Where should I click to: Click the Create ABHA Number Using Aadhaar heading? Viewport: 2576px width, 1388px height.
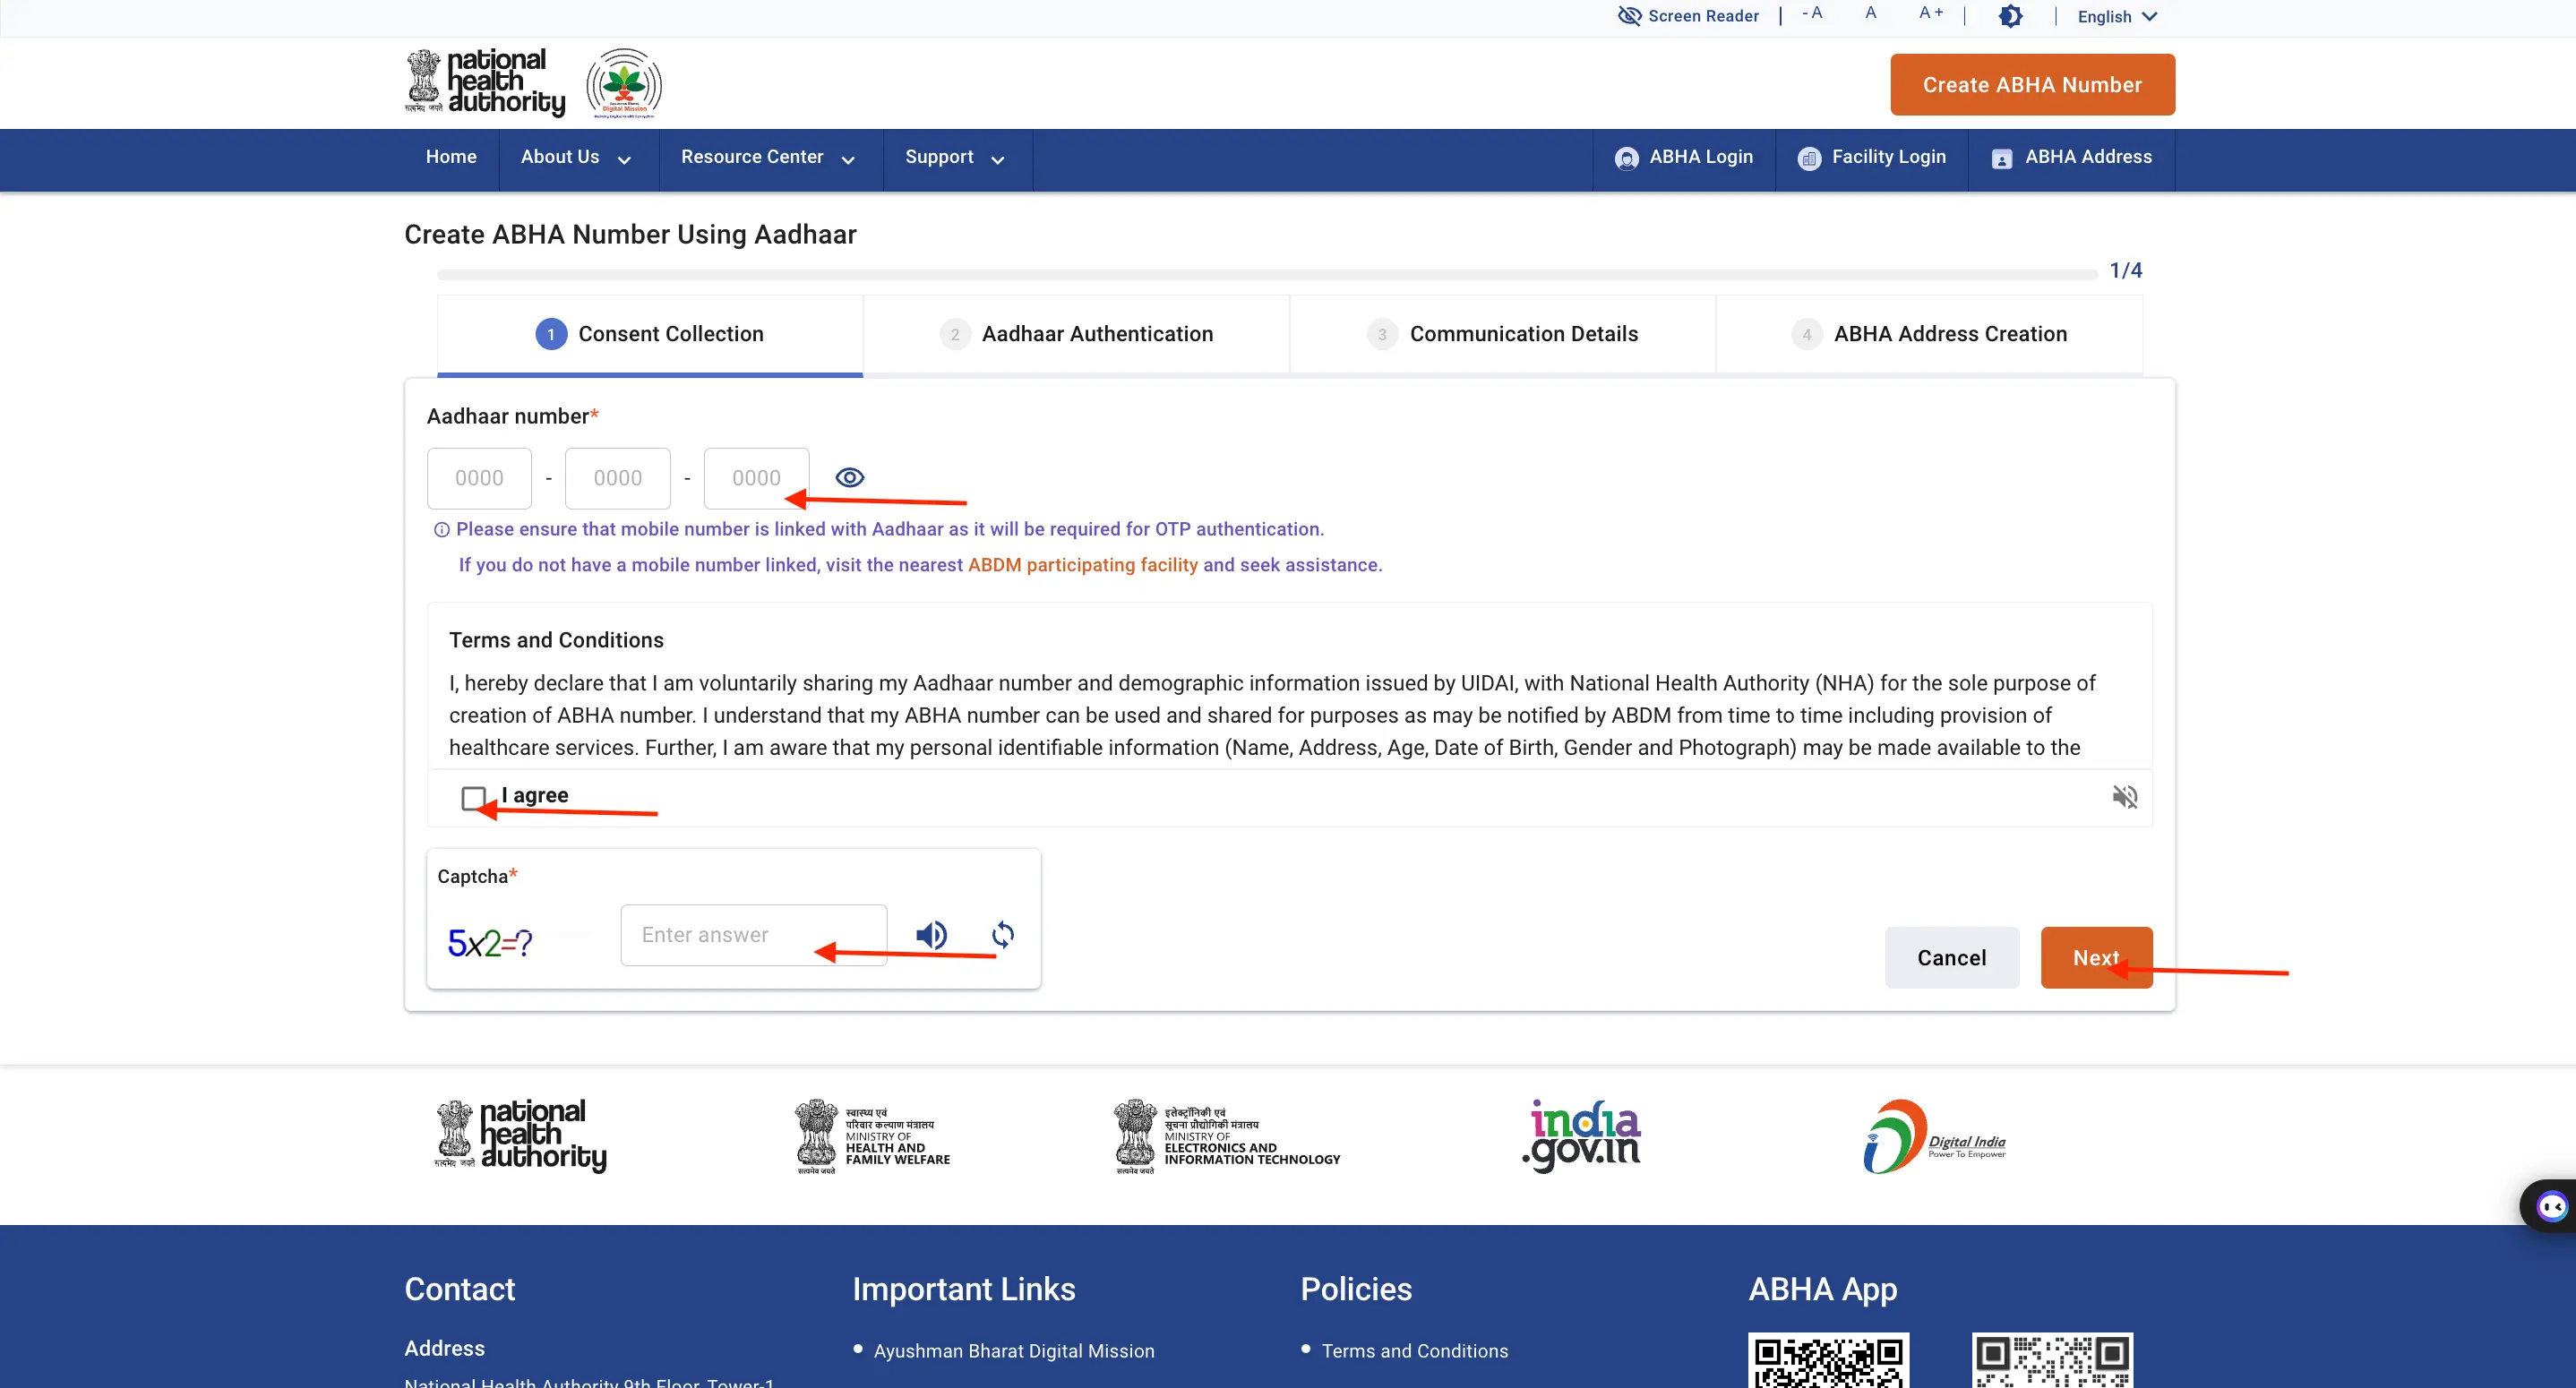[630, 235]
